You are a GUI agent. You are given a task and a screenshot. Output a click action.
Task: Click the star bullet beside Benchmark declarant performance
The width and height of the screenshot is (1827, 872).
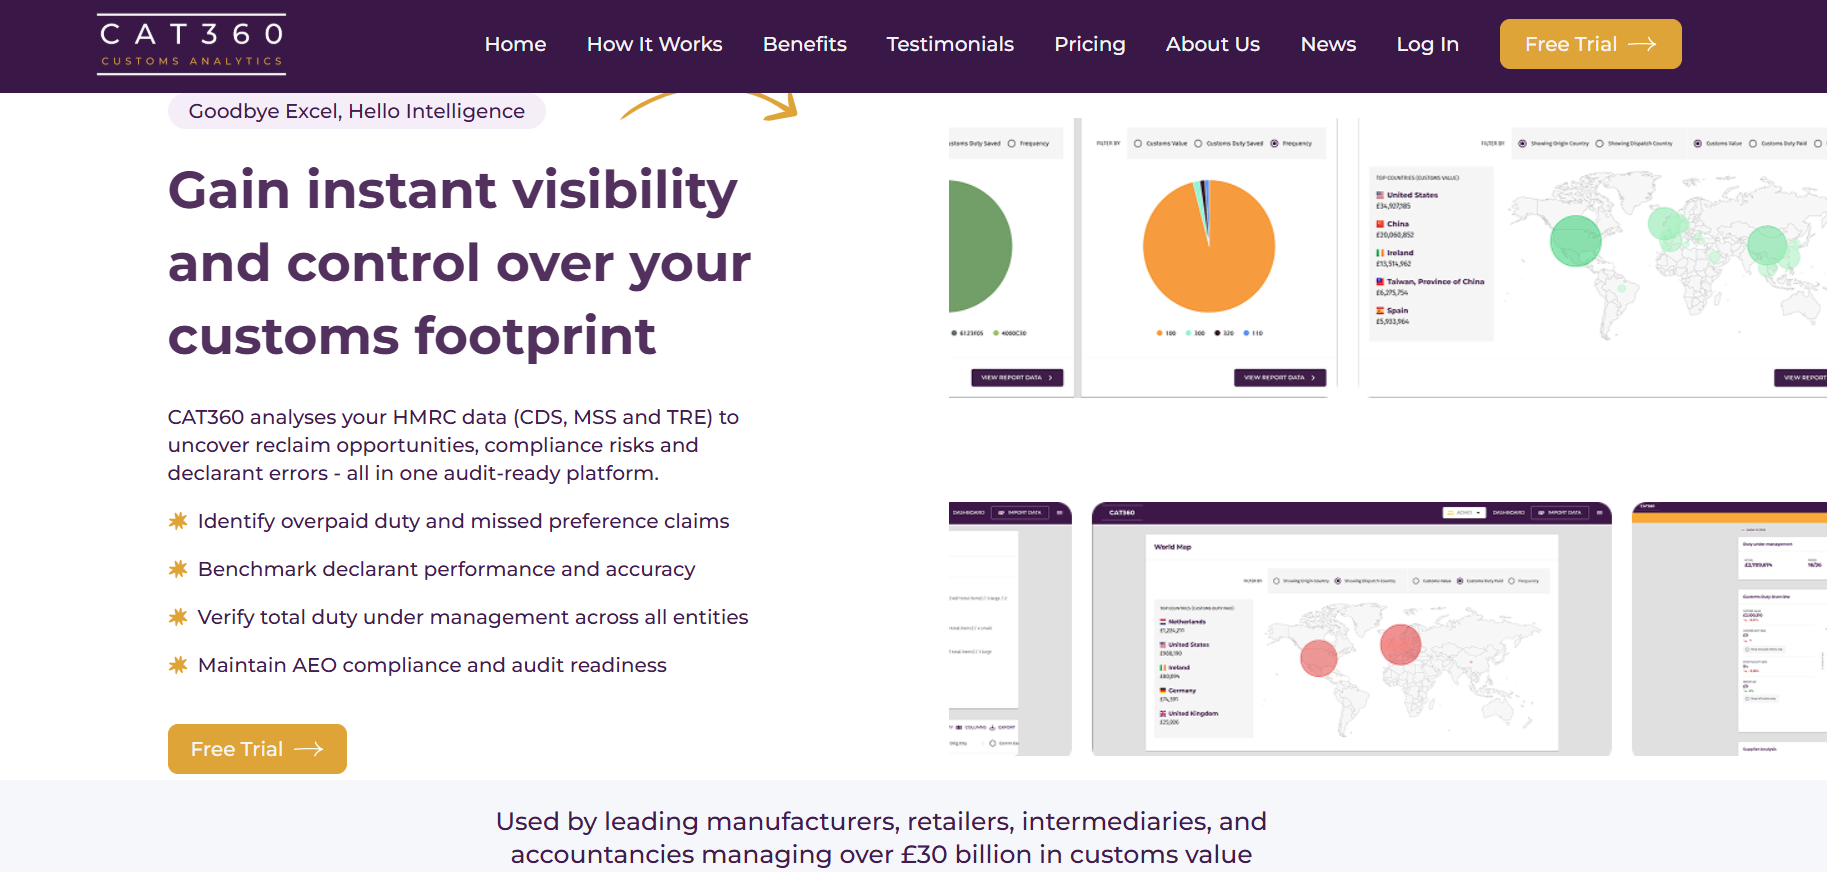click(178, 569)
